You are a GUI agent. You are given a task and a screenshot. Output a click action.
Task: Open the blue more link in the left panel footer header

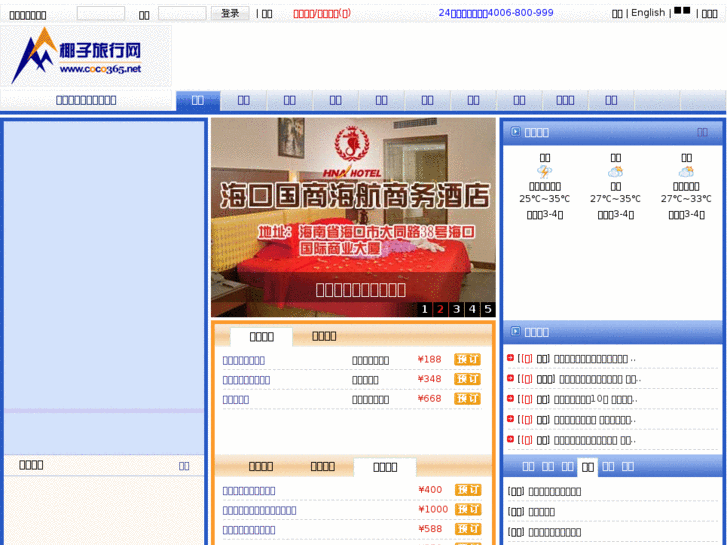pyautogui.click(x=184, y=466)
